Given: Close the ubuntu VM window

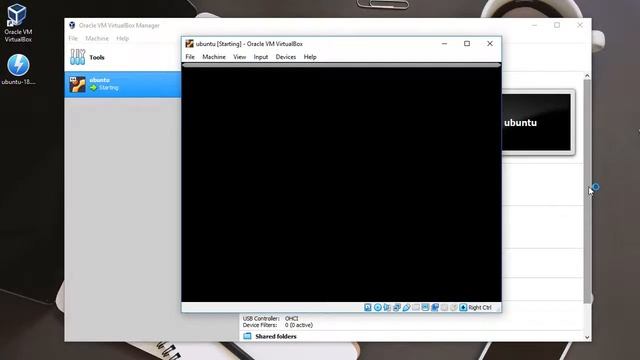Looking at the screenshot, I should [x=490, y=44].
